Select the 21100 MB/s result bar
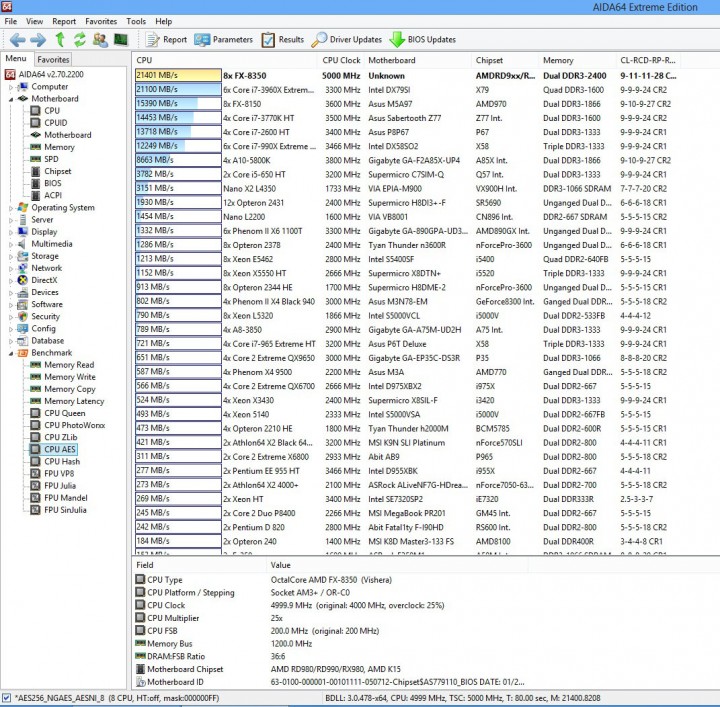This screenshot has height=707, width=720. tap(178, 90)
